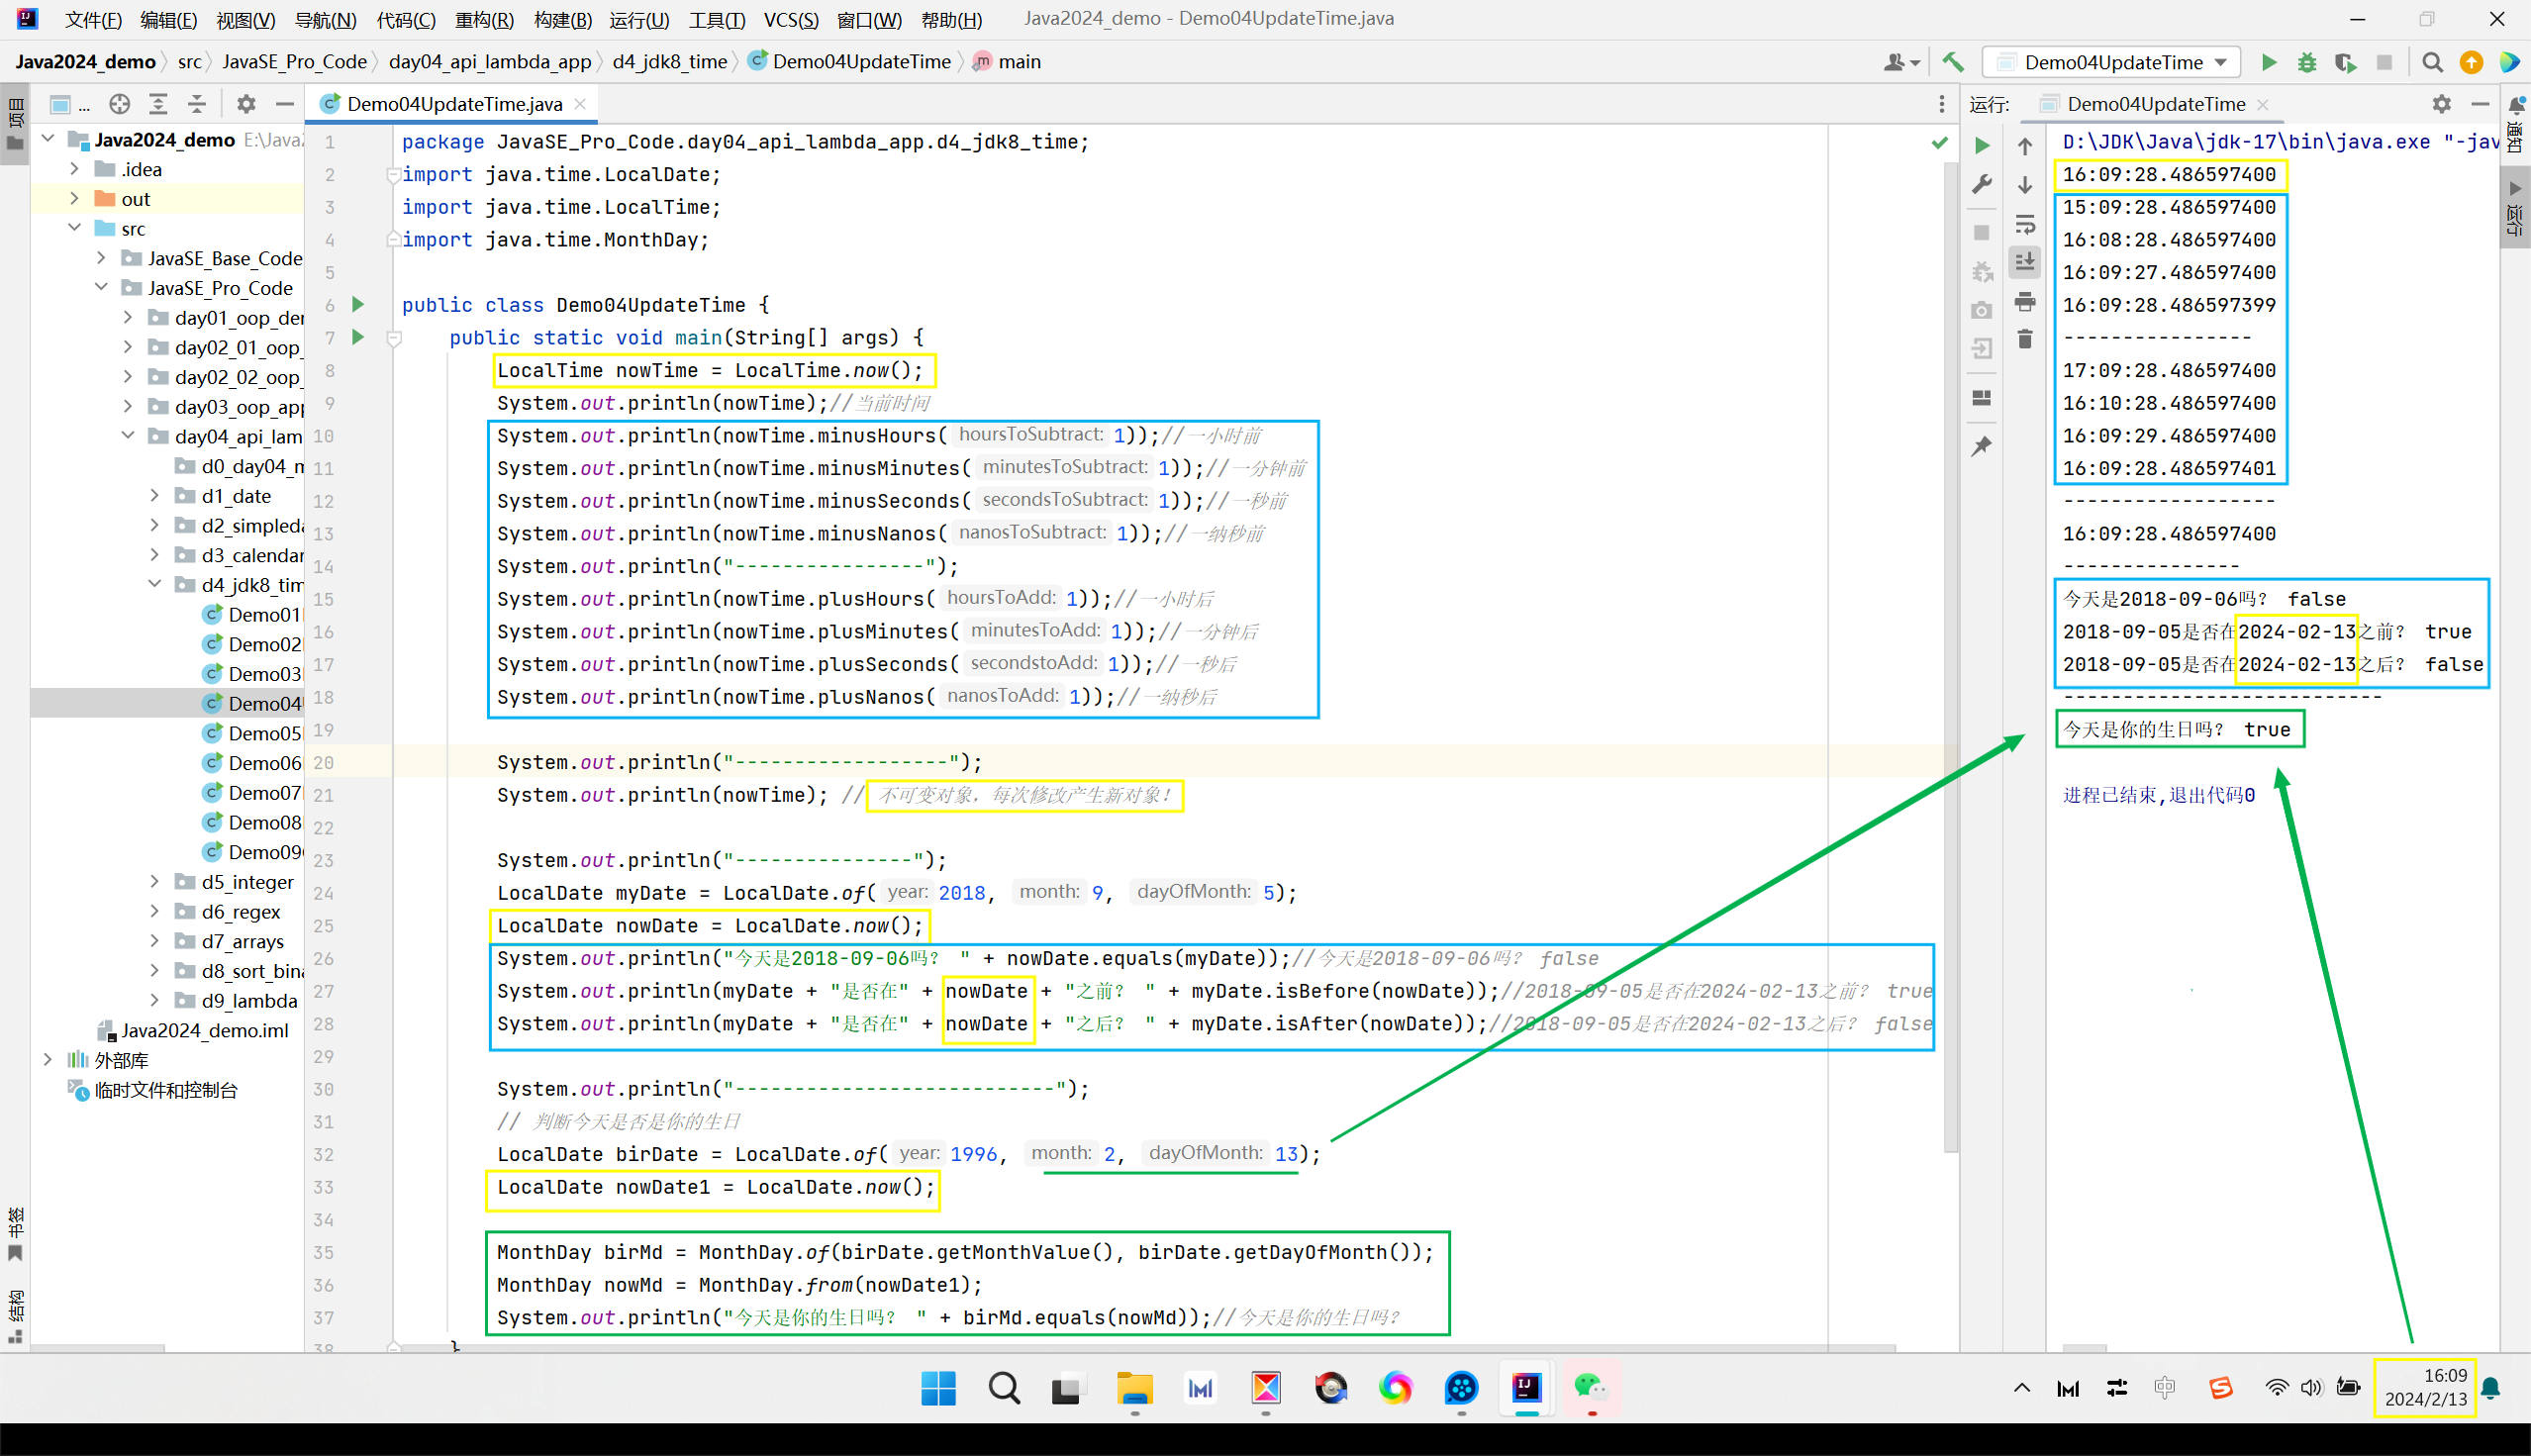Pin the run tab with pin icon

(1982, 447)
